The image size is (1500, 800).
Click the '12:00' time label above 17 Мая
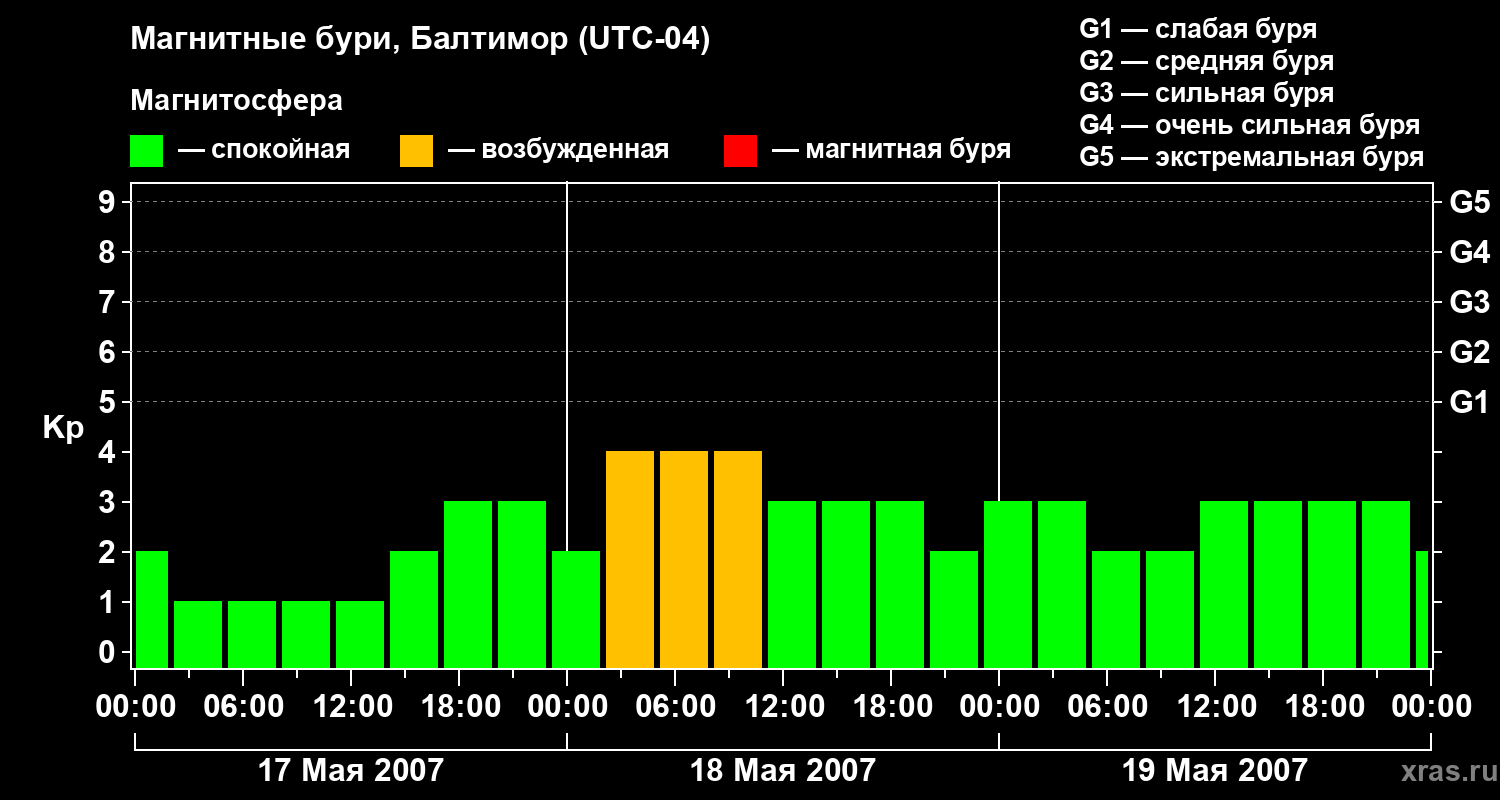[351, 707]
